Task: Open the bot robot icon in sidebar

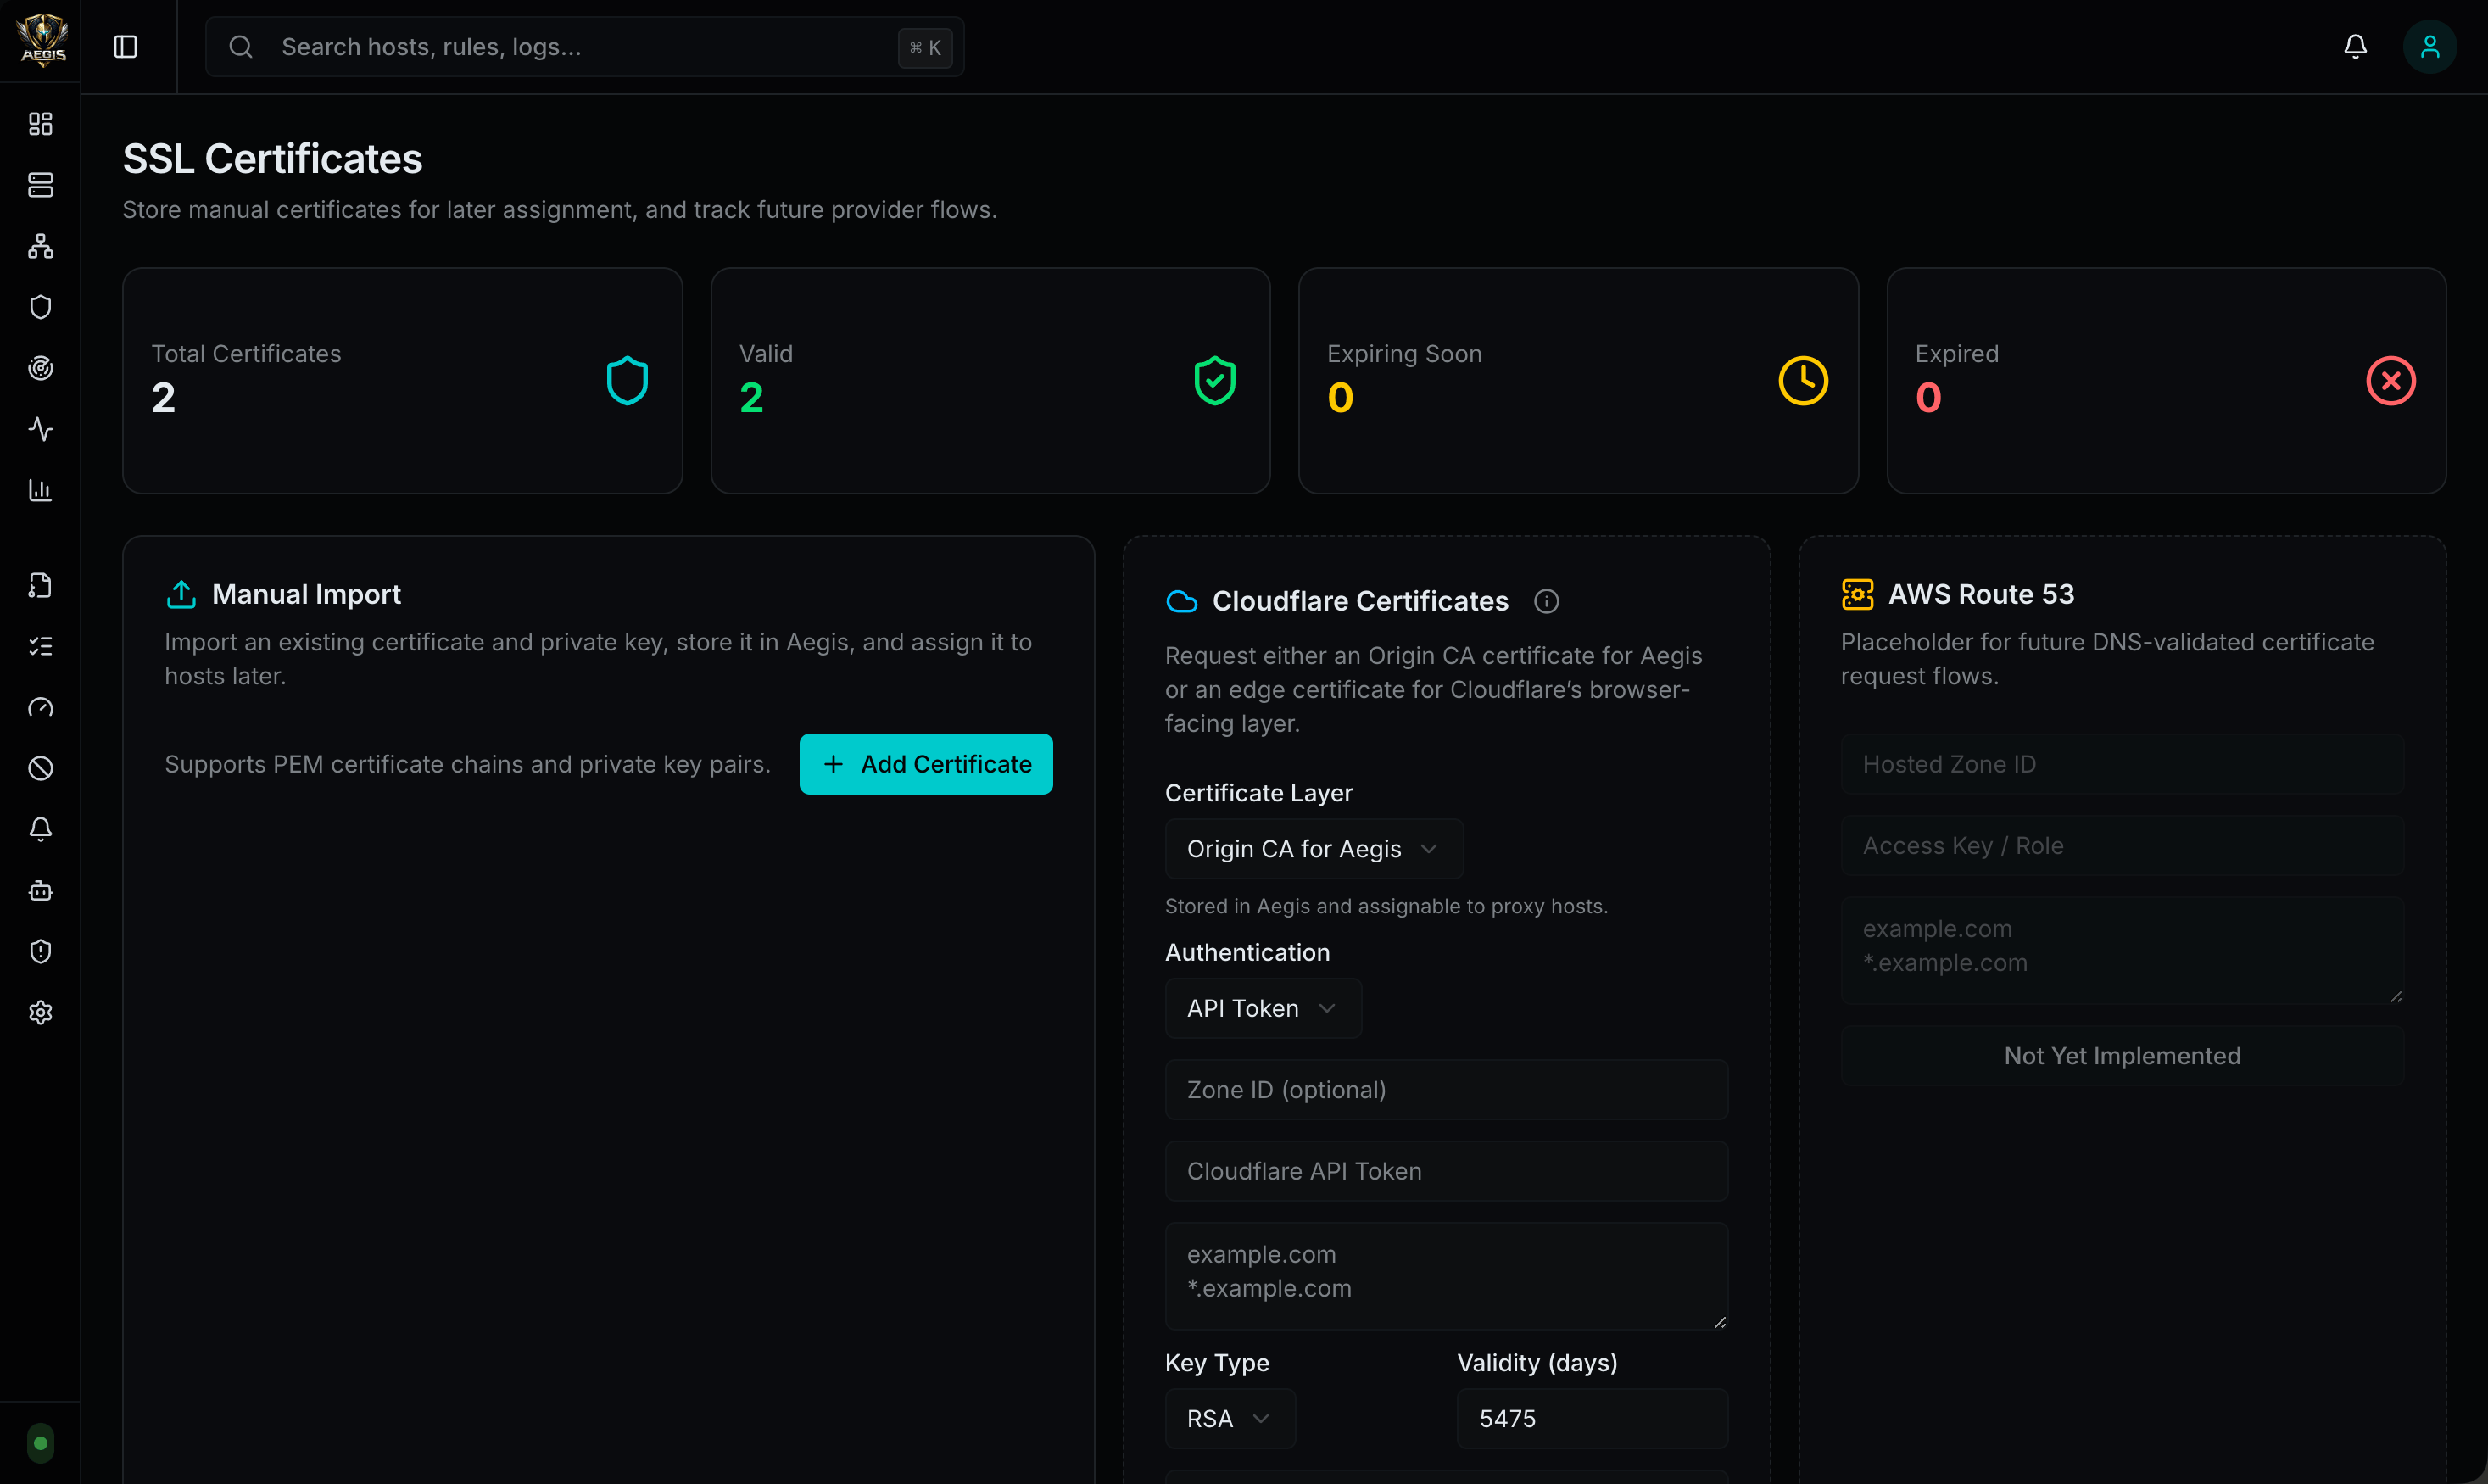Action: pos(40,890)
